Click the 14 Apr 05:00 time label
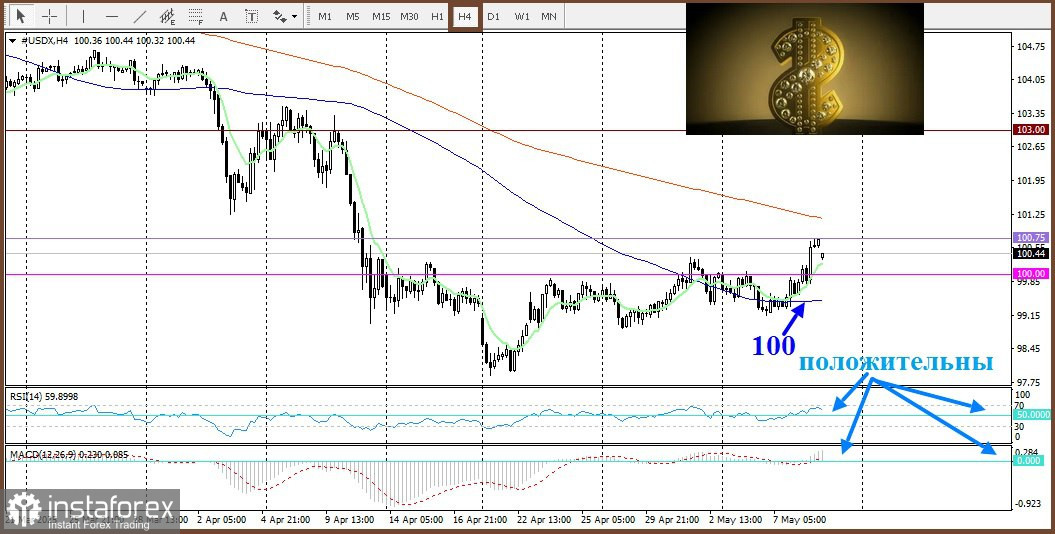This screenshot has height=534, width=1055. pos(416,520)
